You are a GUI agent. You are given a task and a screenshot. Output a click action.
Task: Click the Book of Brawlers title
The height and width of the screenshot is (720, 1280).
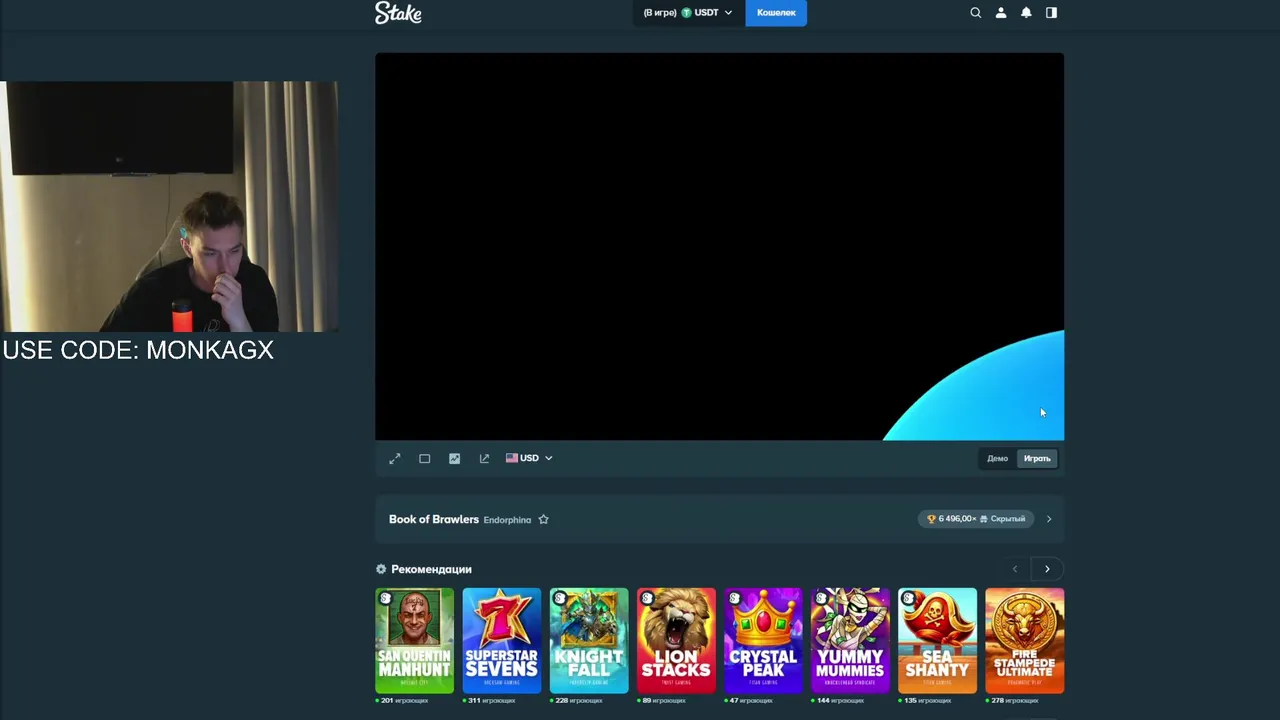434,519
